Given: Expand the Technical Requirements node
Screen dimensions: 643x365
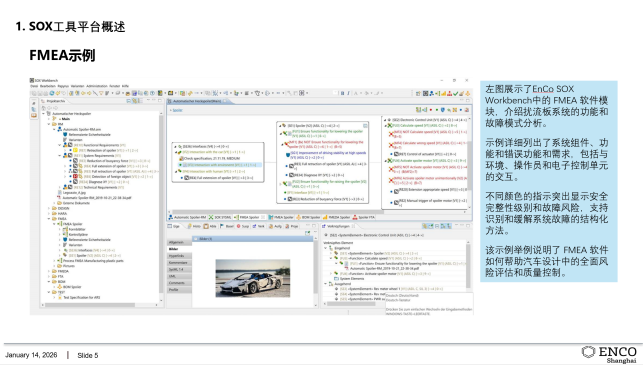Looking at the screenshot, I should click(59, 187).
